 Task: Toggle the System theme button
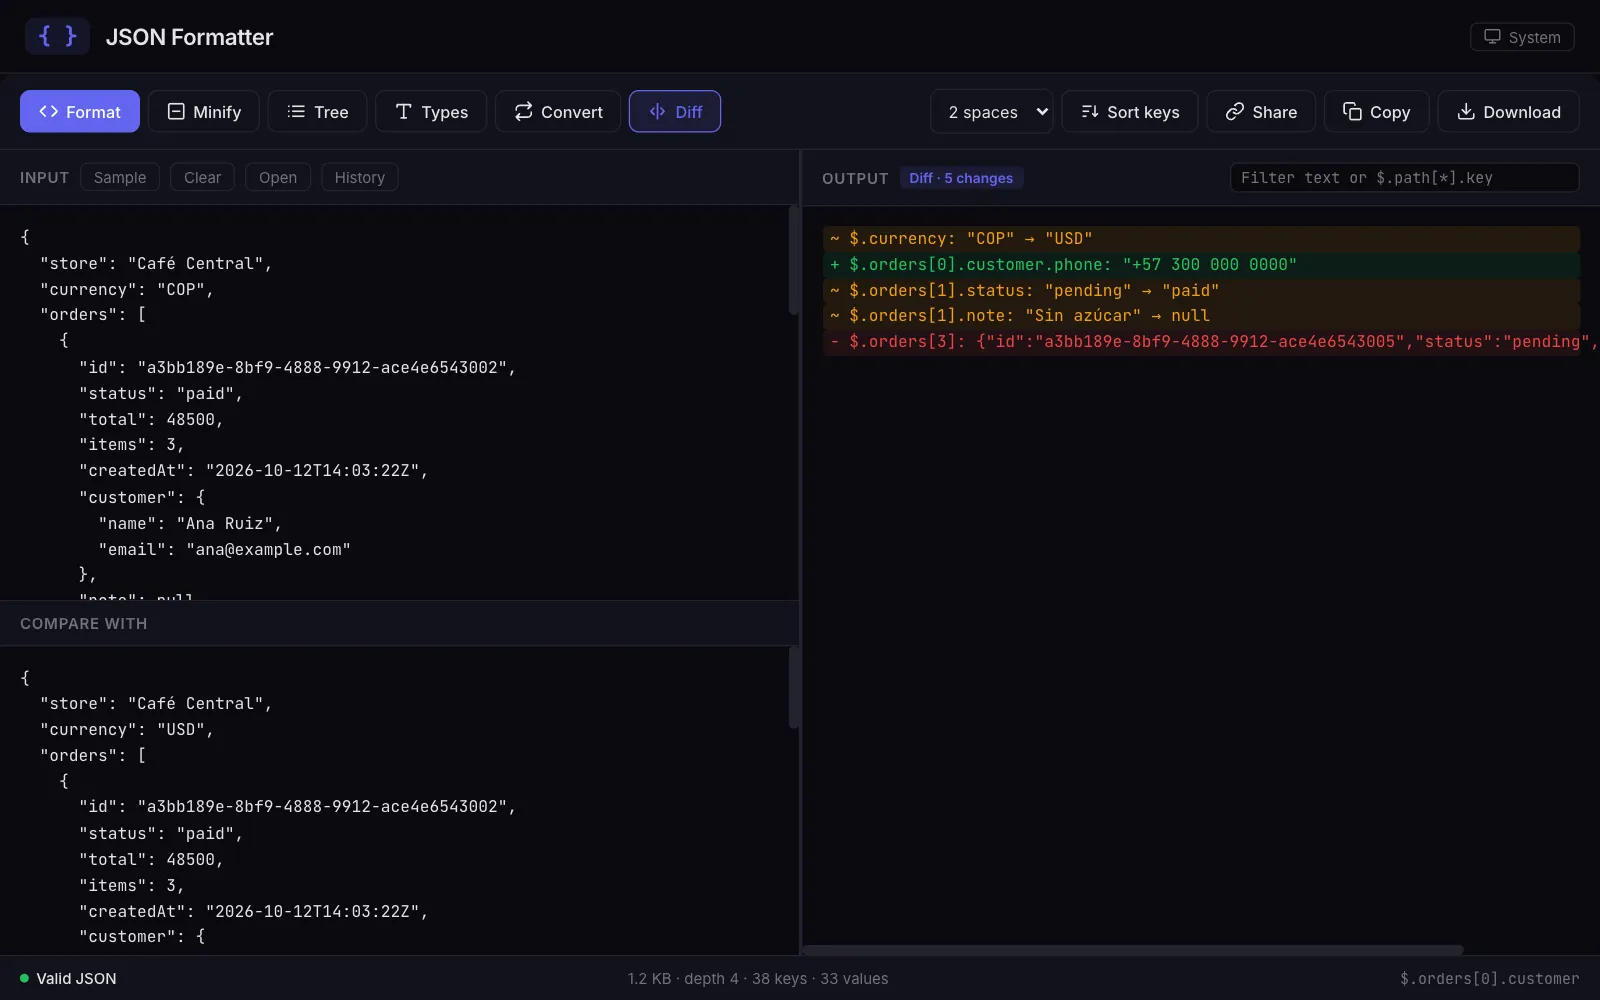[1522, 37]
